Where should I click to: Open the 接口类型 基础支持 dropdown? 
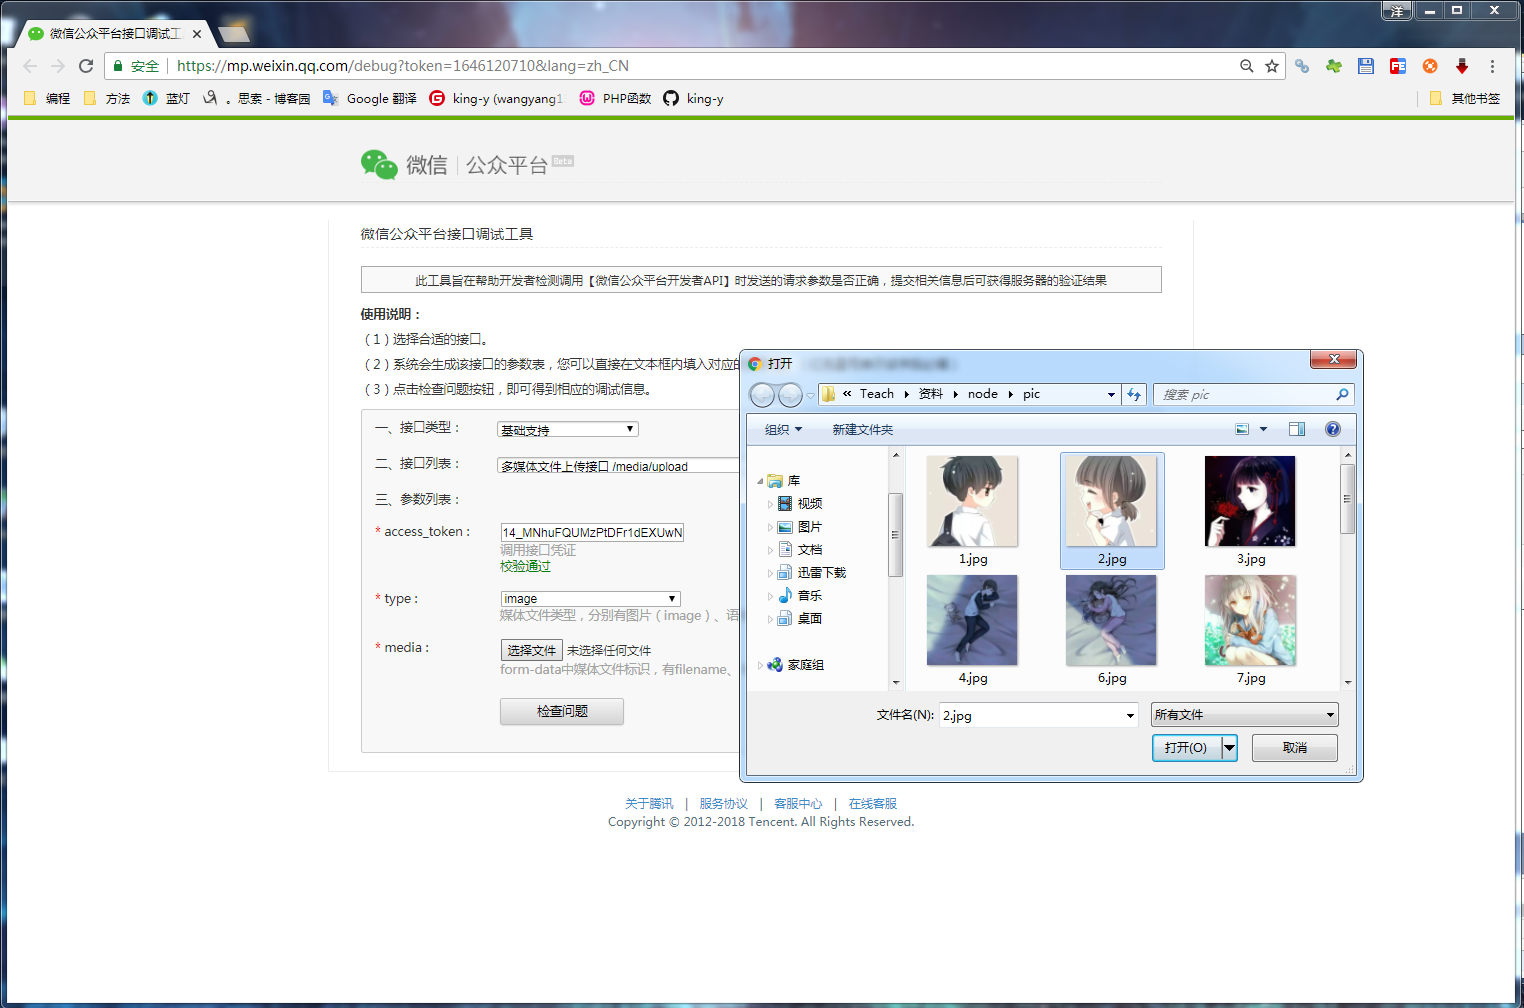tap(568, 430)
